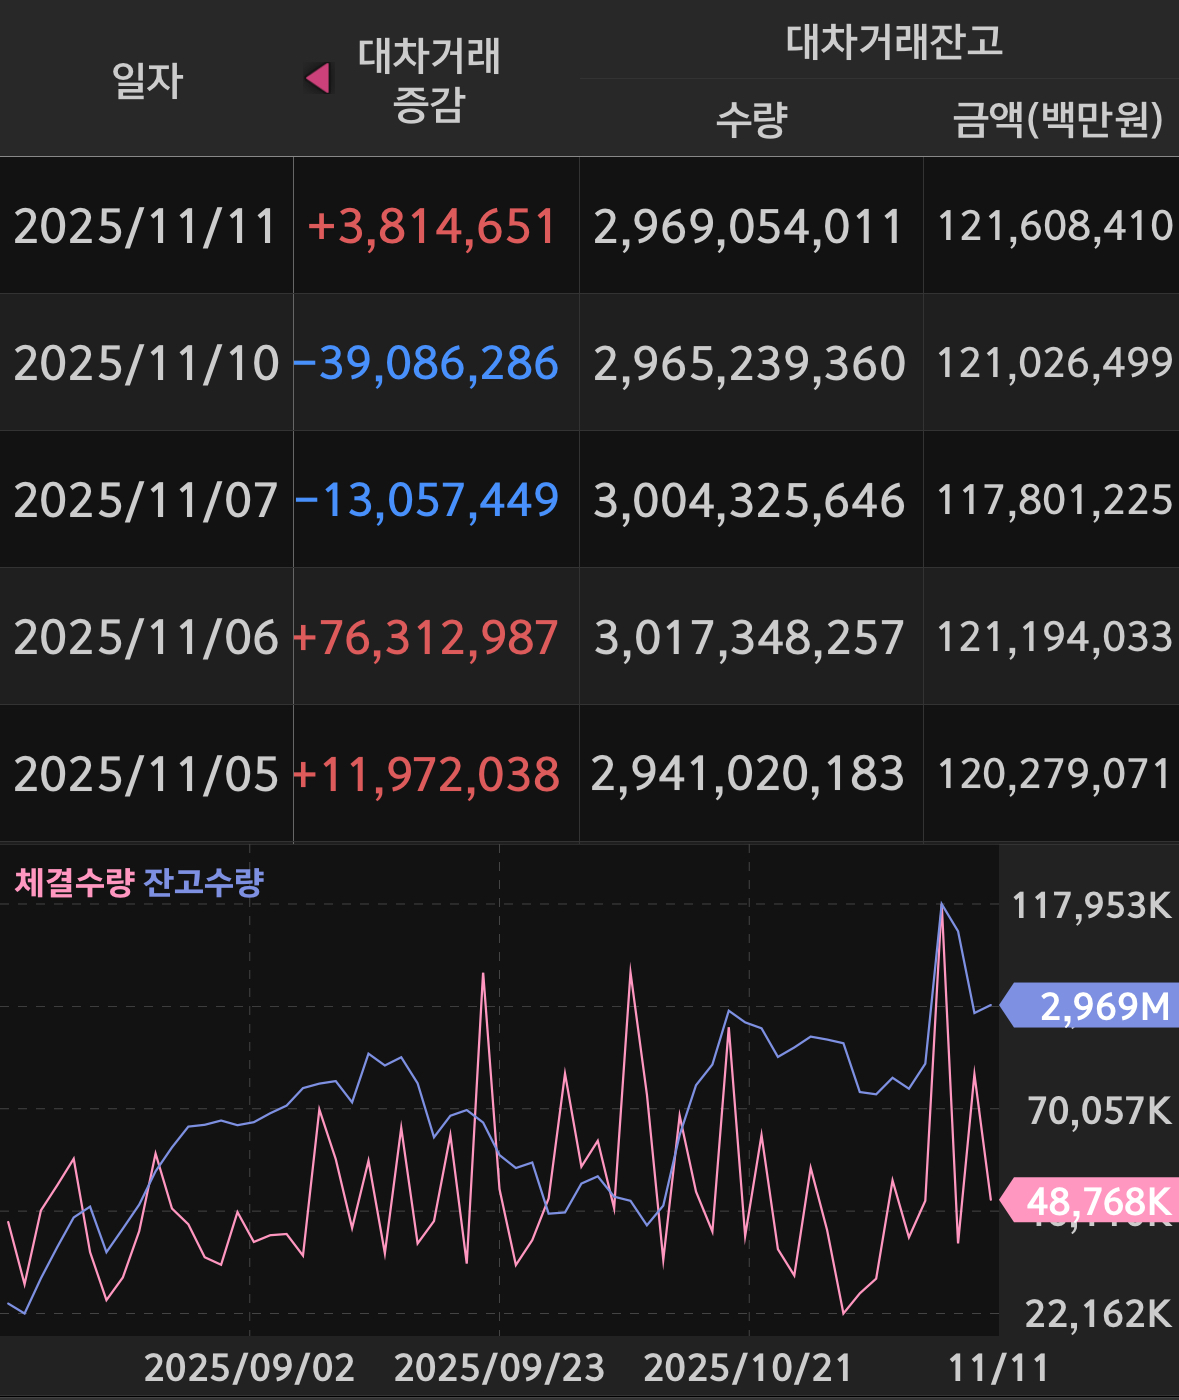Click balance quantity 2,965,239,360

pos(749,364)
